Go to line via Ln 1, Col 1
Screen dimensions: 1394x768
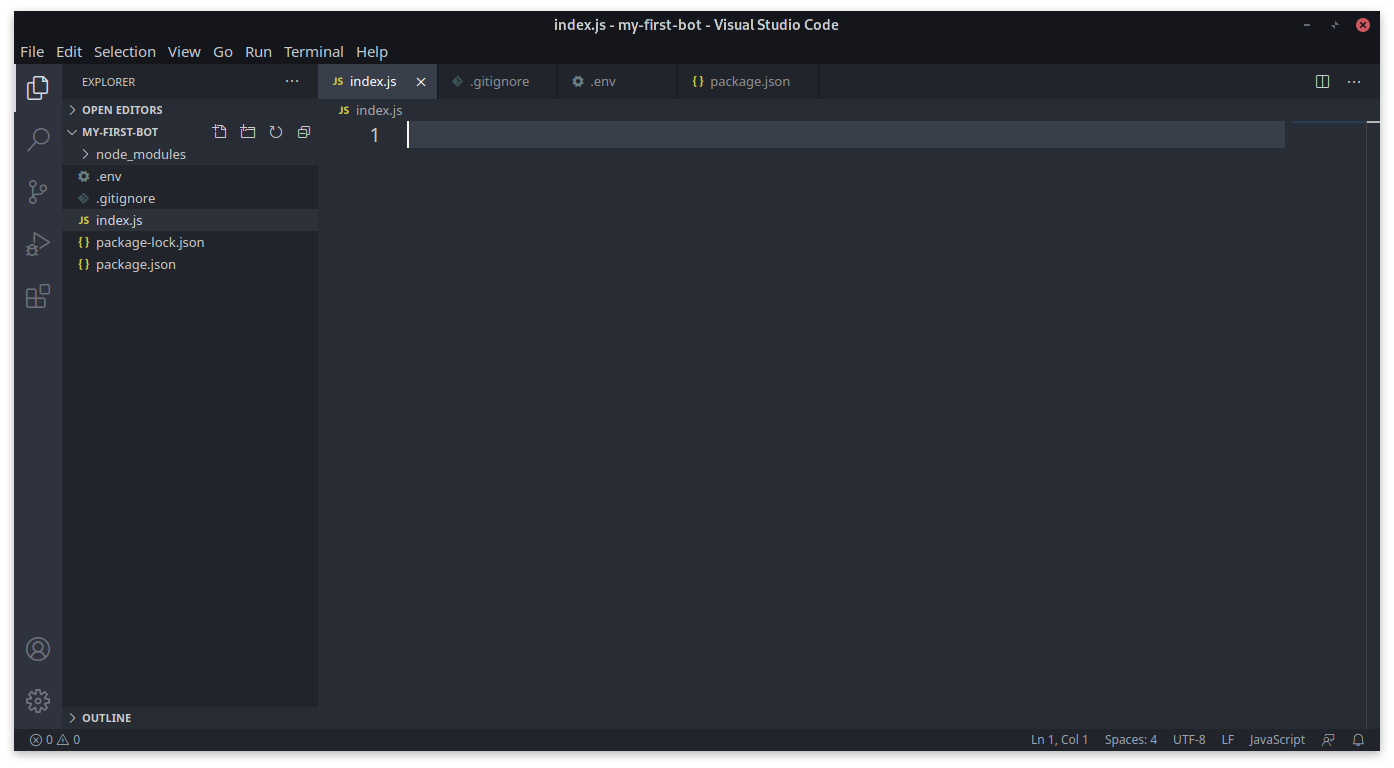click(x=1059, y=740)
